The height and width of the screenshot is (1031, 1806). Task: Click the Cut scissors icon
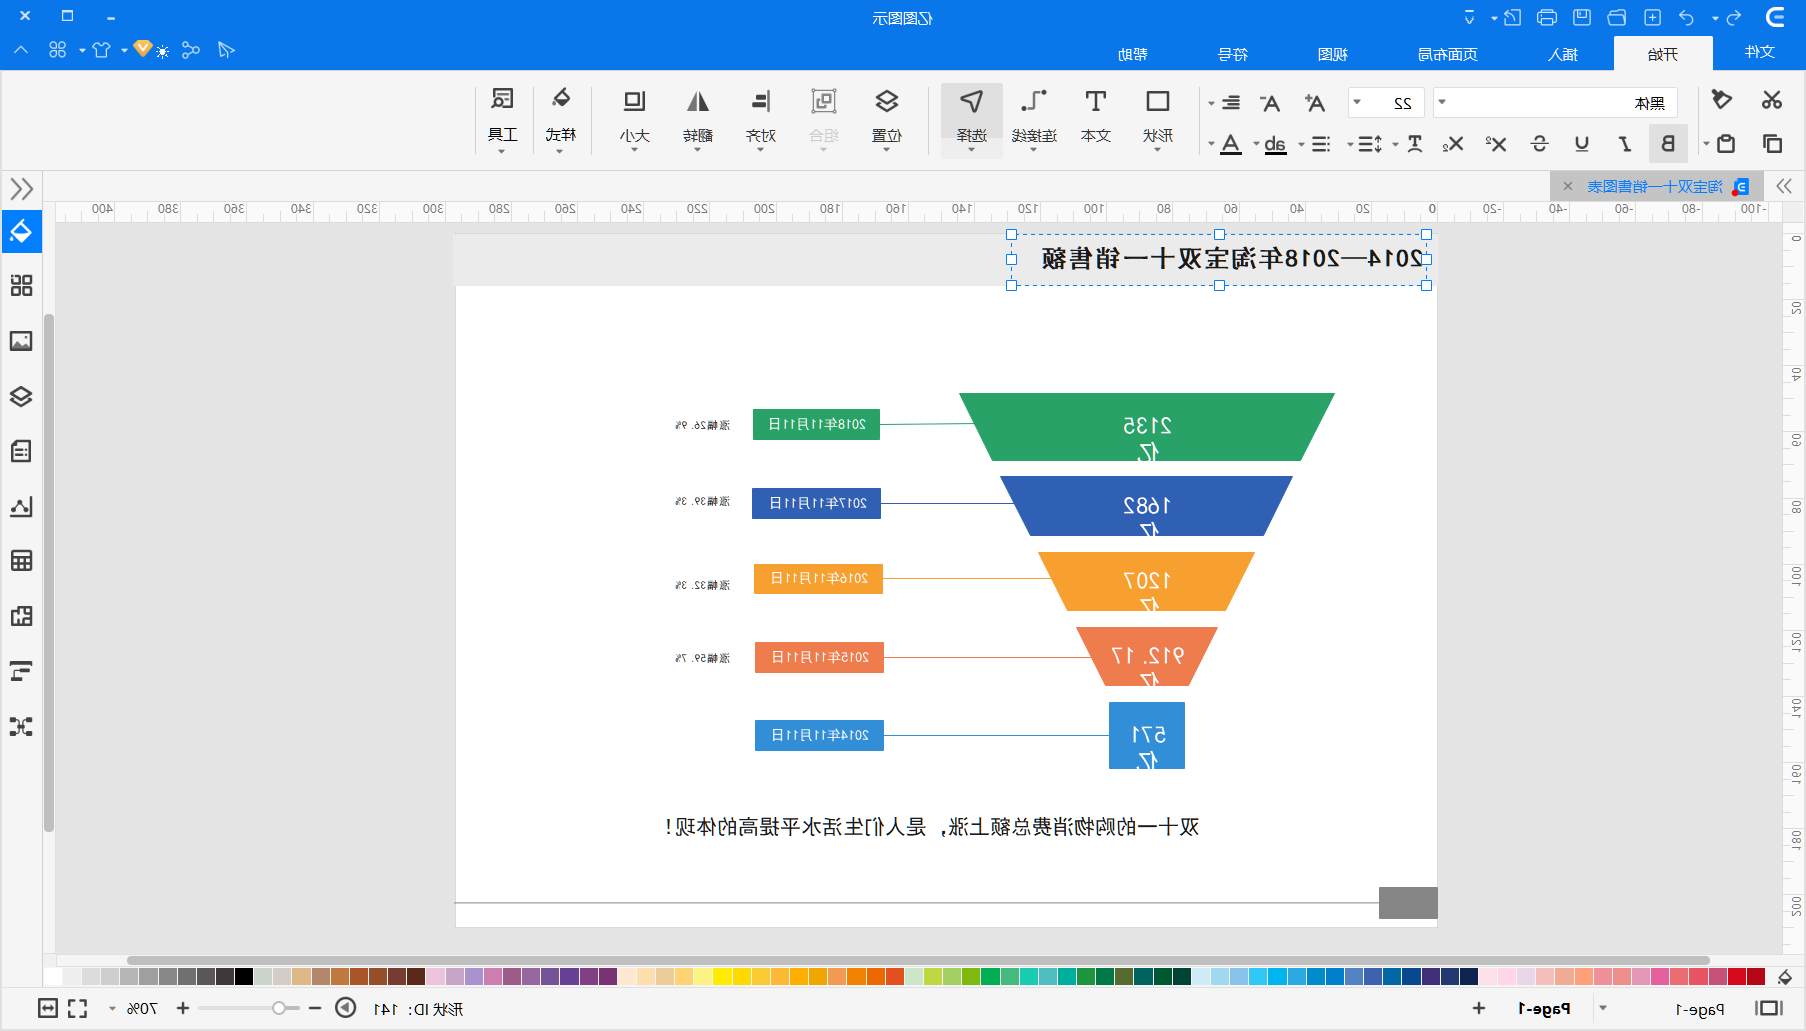pyautogui.click(x=1772, y=100)
